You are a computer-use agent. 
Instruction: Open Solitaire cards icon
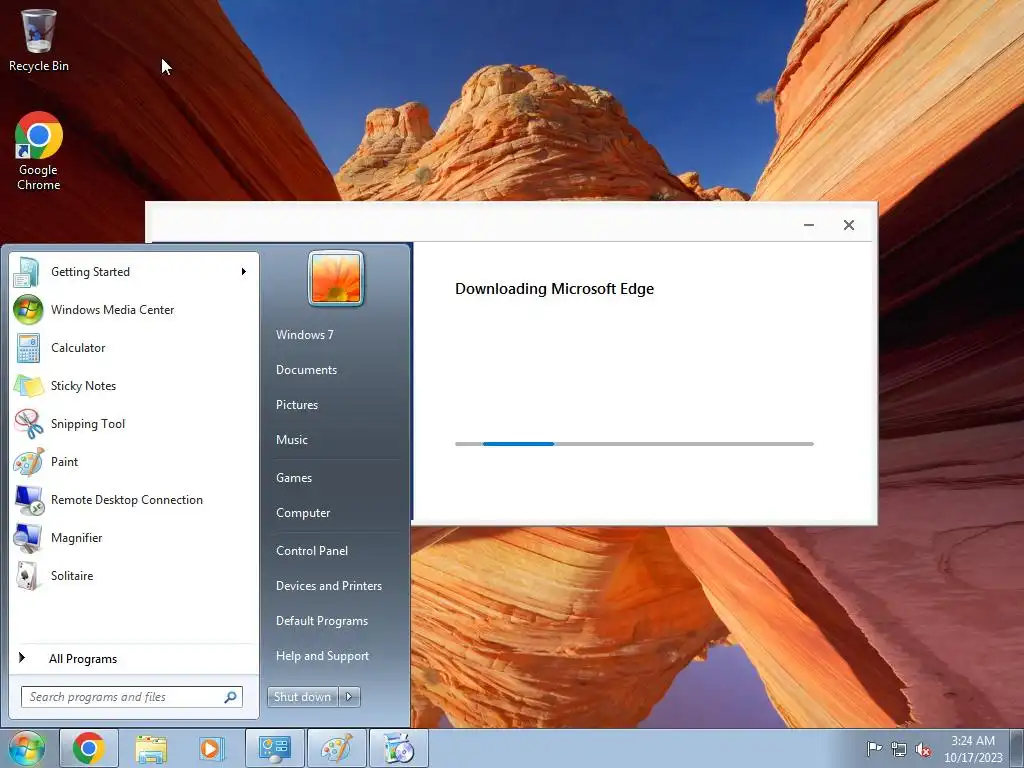click(x=28, y=575)
